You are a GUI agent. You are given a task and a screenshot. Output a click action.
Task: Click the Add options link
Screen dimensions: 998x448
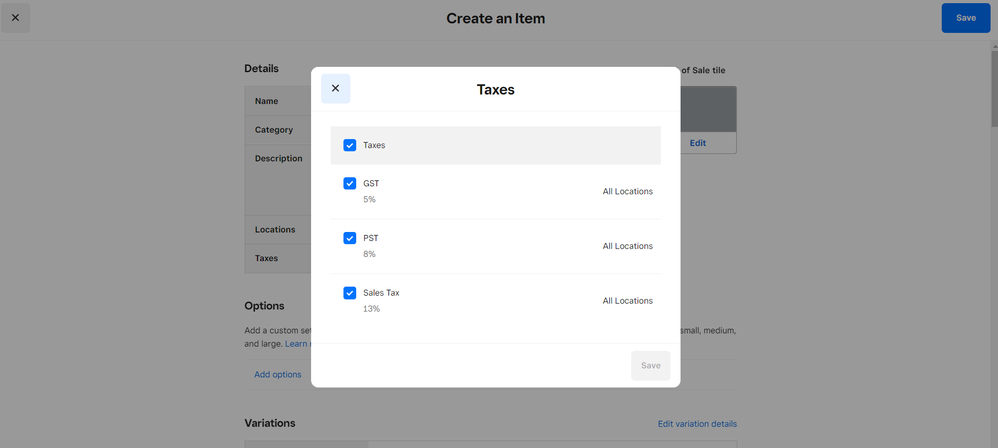277,374
